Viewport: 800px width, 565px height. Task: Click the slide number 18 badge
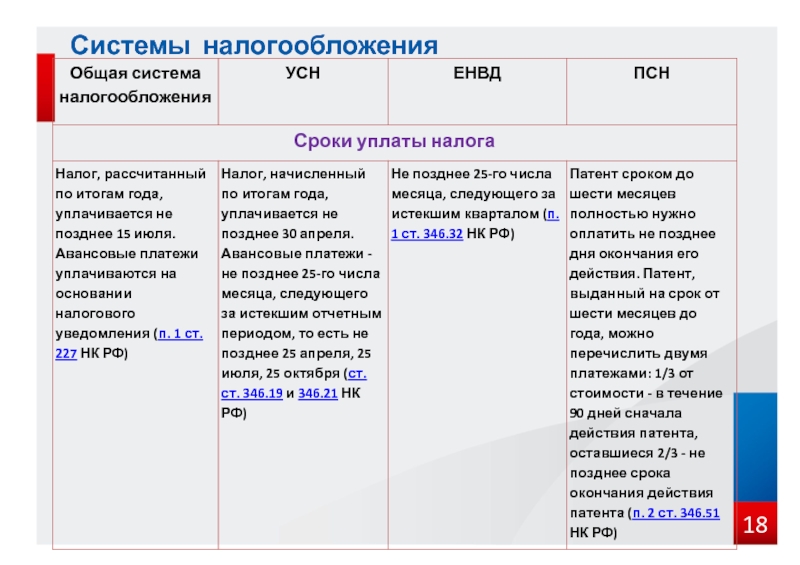(x=755, y=524)
